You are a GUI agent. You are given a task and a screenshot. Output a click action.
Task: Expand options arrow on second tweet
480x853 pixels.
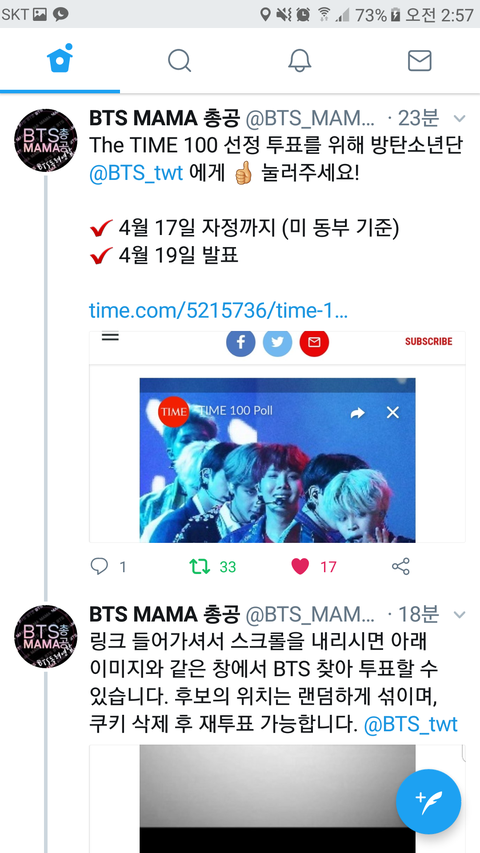pos(460,615)
